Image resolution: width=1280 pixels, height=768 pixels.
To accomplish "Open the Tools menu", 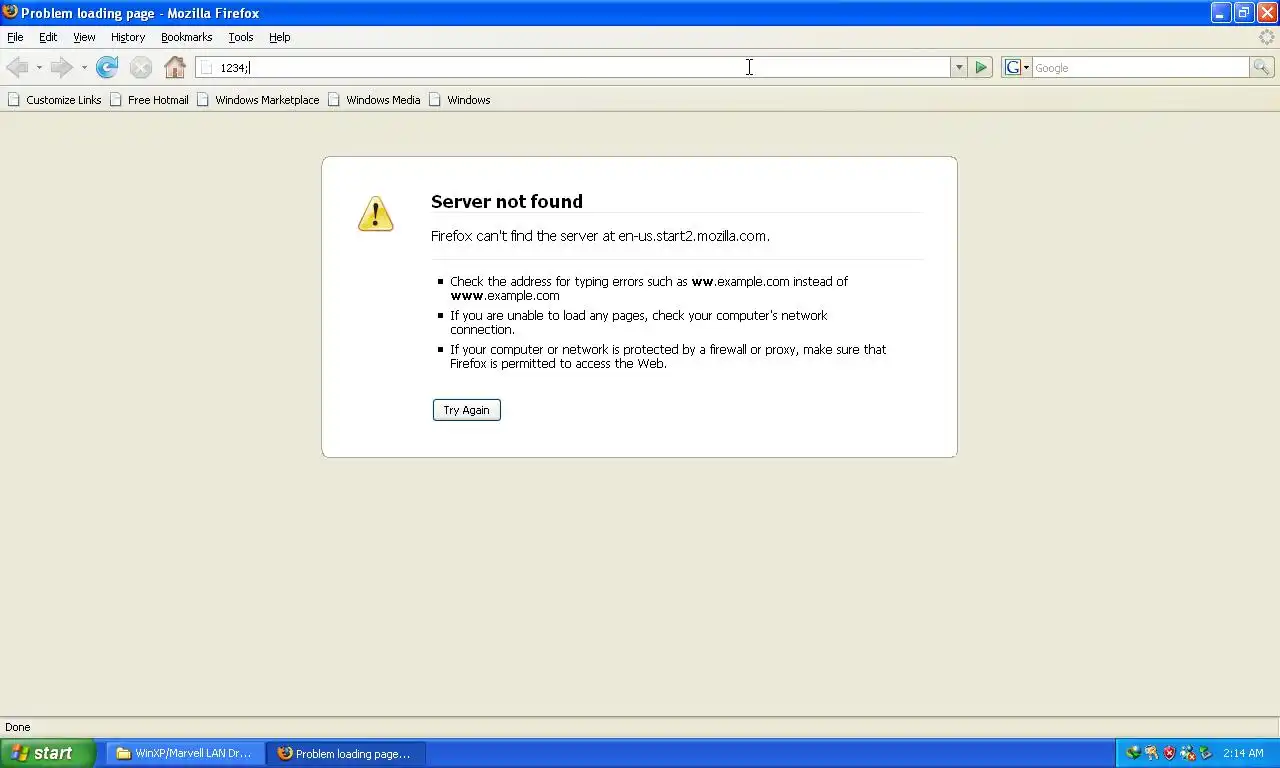I will pyautogui.click(x=241, y=37).
